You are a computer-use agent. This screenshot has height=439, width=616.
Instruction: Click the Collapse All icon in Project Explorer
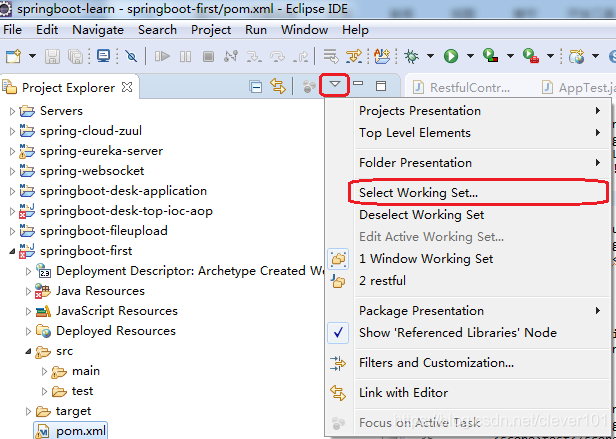pos(256,86)
